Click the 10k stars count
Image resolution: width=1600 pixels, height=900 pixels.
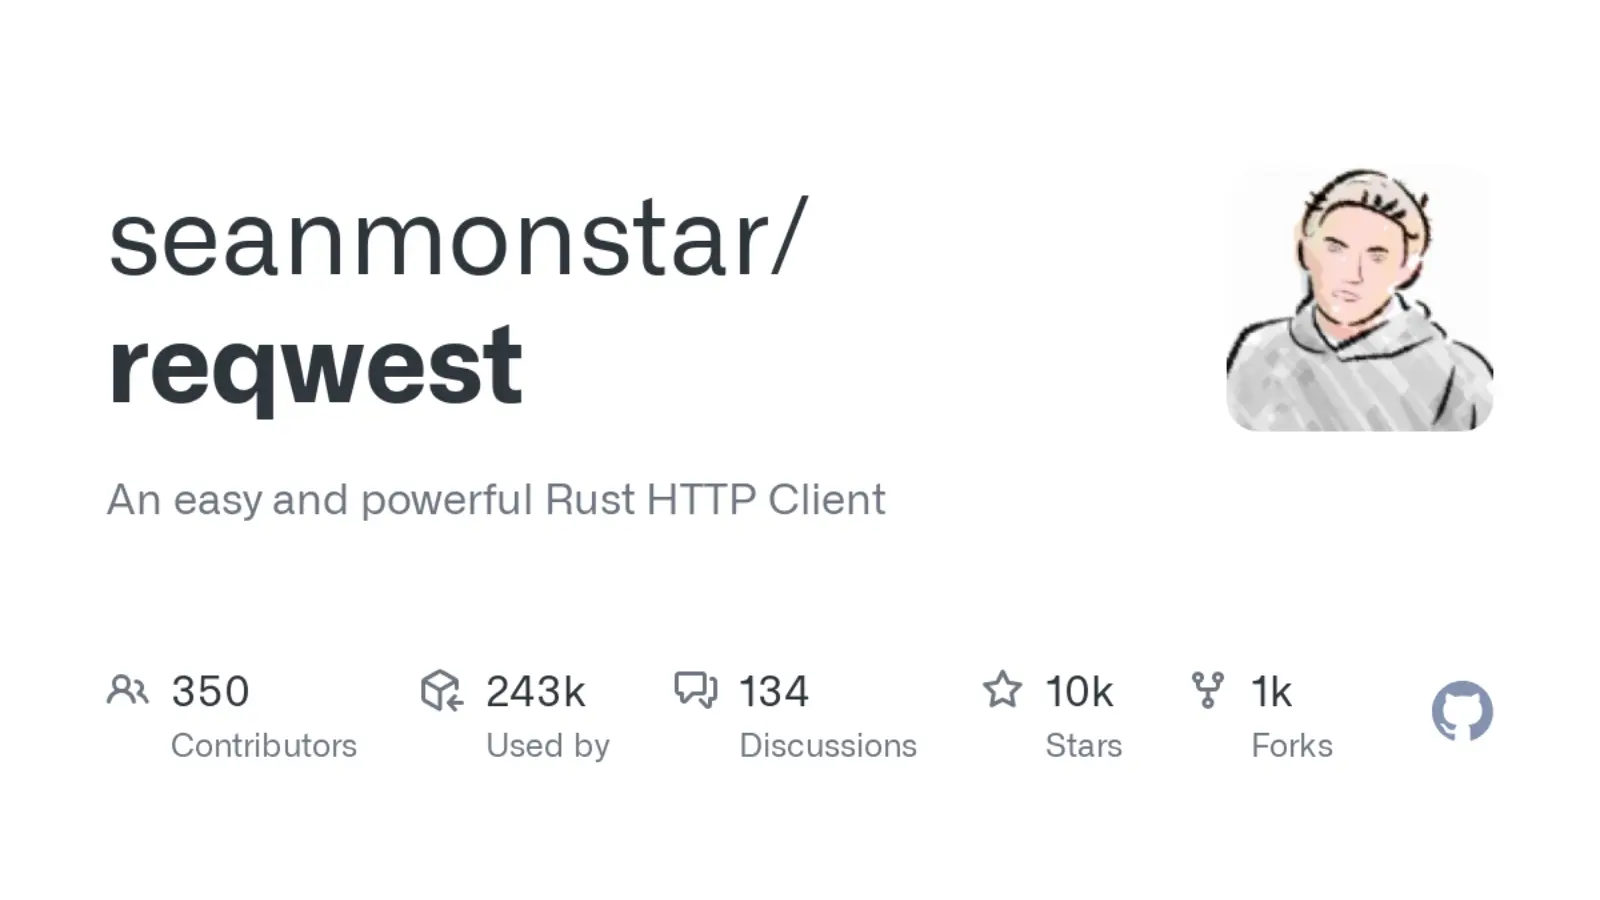pyautogui.click(x=1079, y=691)
